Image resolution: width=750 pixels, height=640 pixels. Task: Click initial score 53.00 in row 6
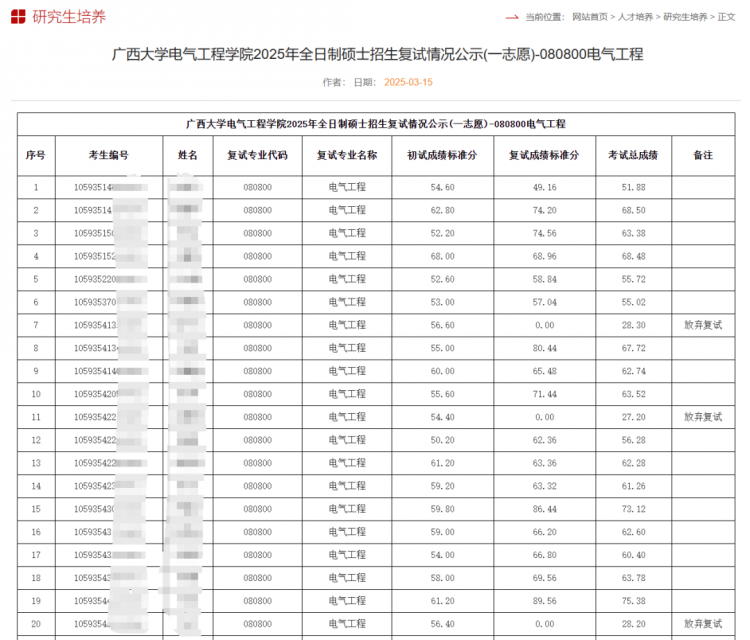(x=442, y=302)
